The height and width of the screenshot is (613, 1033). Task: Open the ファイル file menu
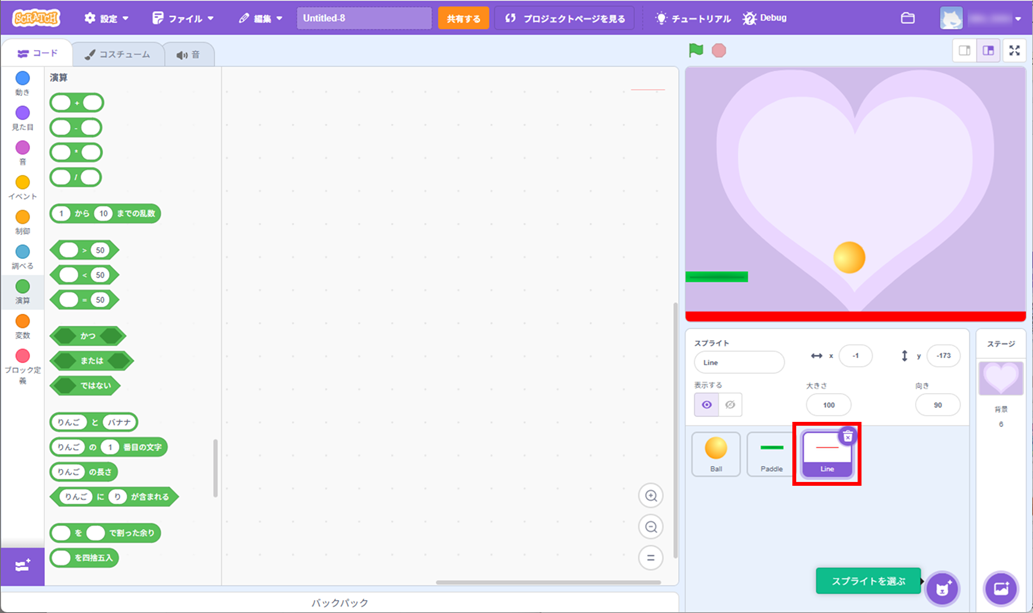183,18
